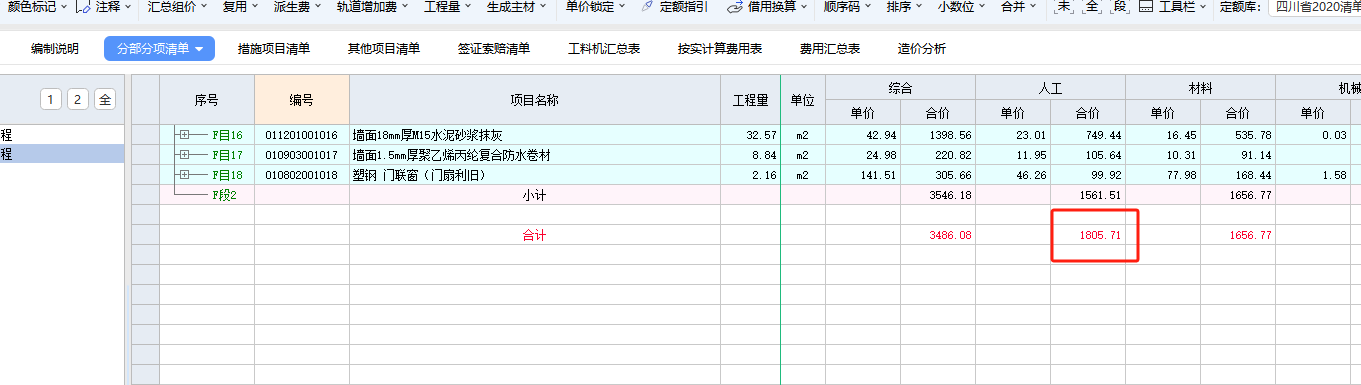1361x385 pixels.
Task: Show outline level 1 button
Action: click(x=51, y=99)
